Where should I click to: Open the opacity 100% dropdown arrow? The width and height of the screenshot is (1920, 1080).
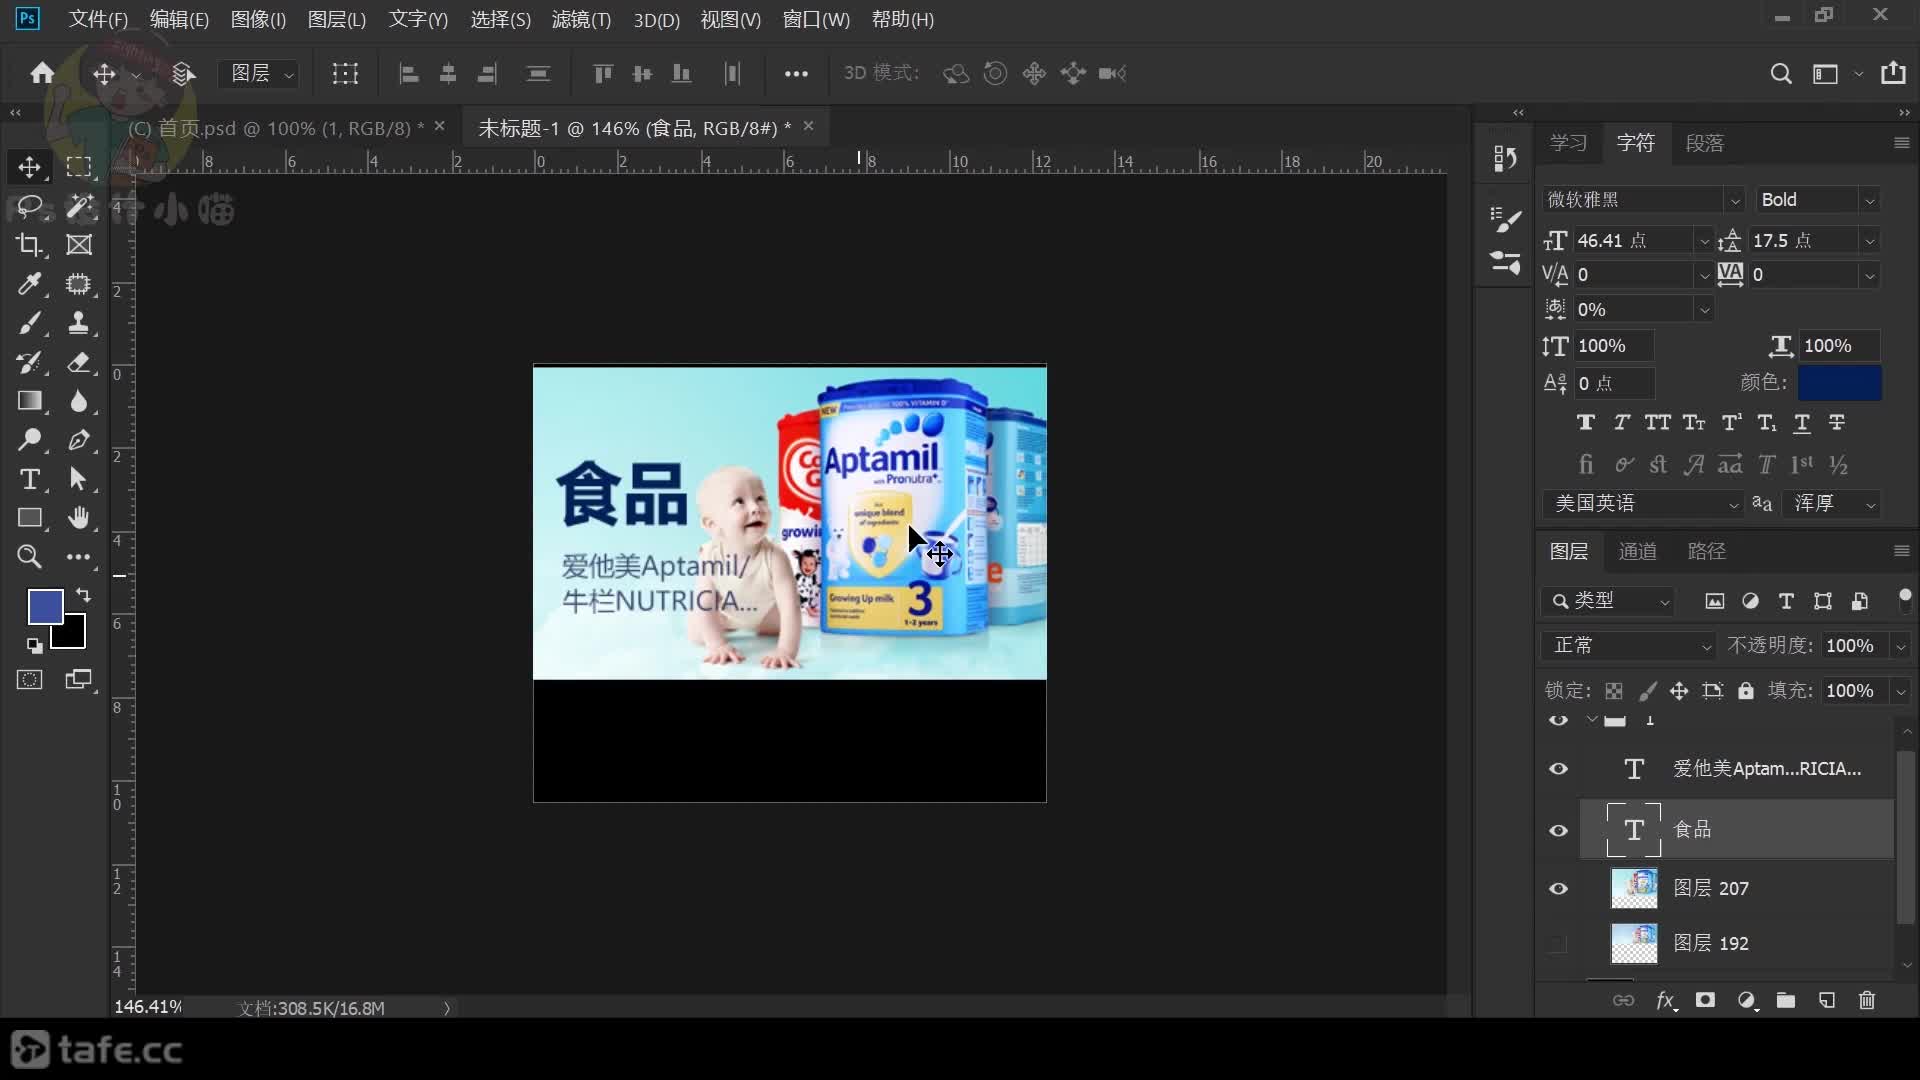pos(1900,646)
